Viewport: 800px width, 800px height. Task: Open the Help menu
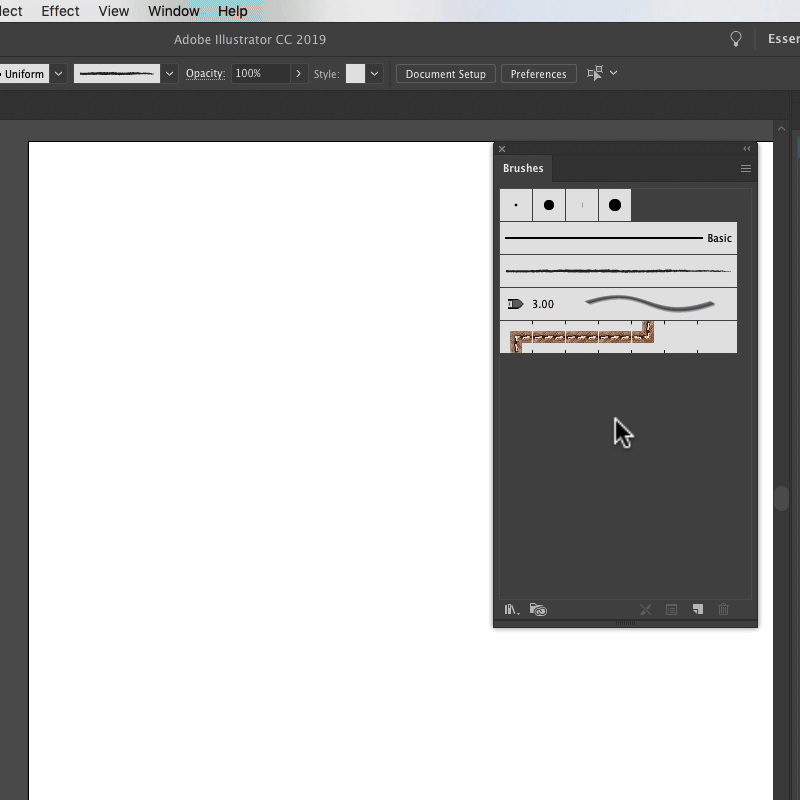(x=233, y=11)
